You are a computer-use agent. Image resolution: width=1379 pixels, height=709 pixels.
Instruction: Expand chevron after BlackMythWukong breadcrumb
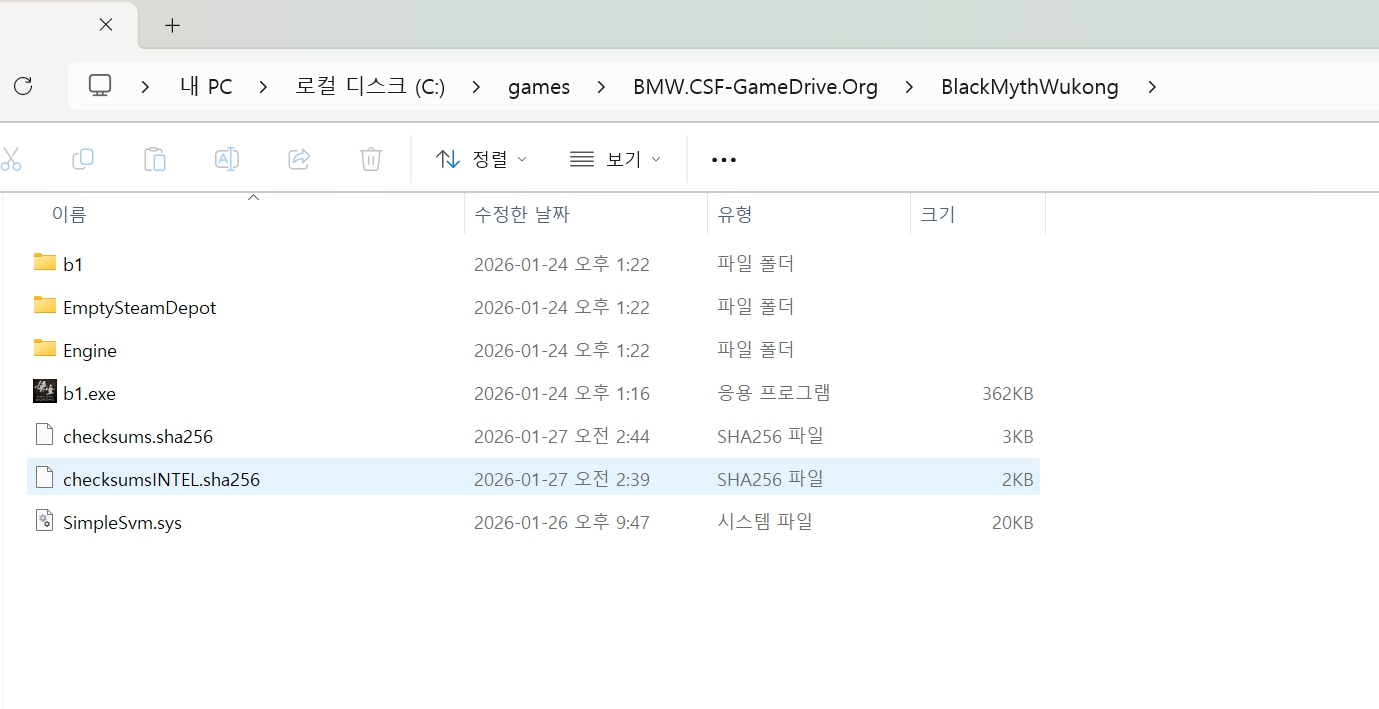1152,87
